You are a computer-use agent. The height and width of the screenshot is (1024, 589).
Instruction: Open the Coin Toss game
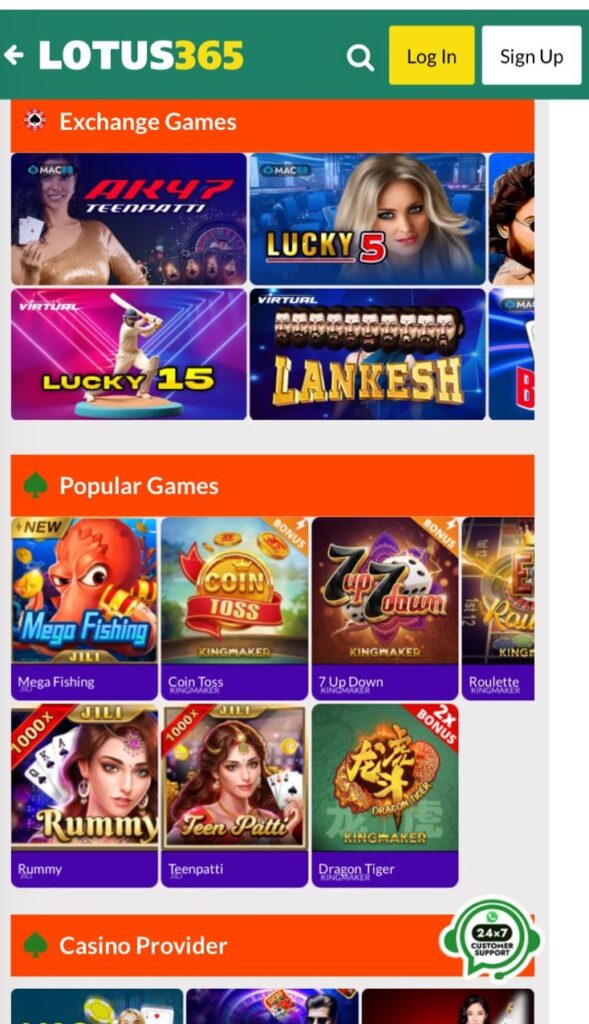click(234, 609)
